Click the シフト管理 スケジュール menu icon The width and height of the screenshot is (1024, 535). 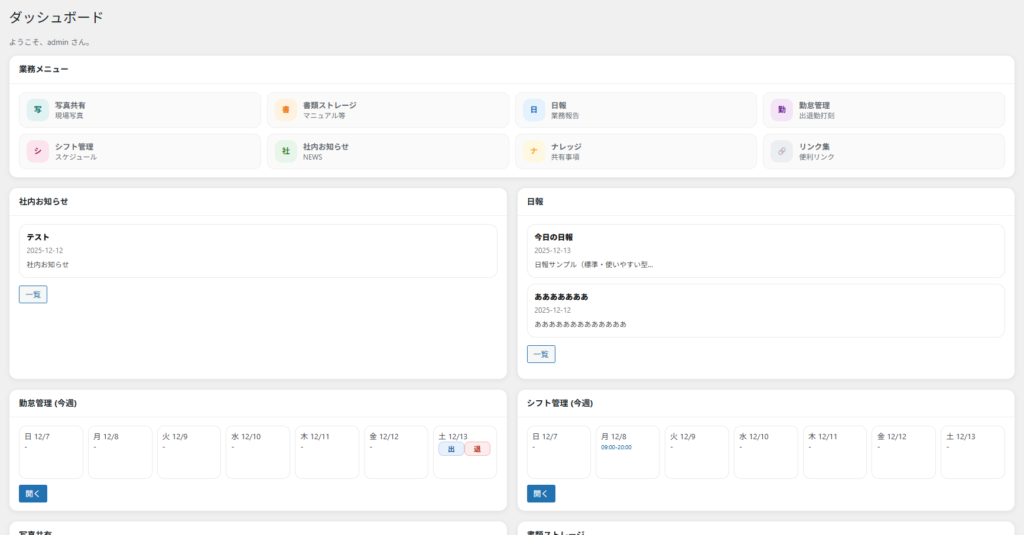tap(38, 151)
